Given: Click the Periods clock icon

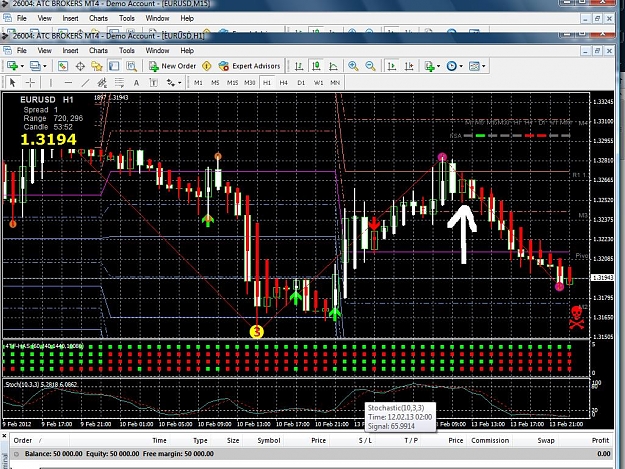Looking at the screenshot, I should (x=451, y=66).
